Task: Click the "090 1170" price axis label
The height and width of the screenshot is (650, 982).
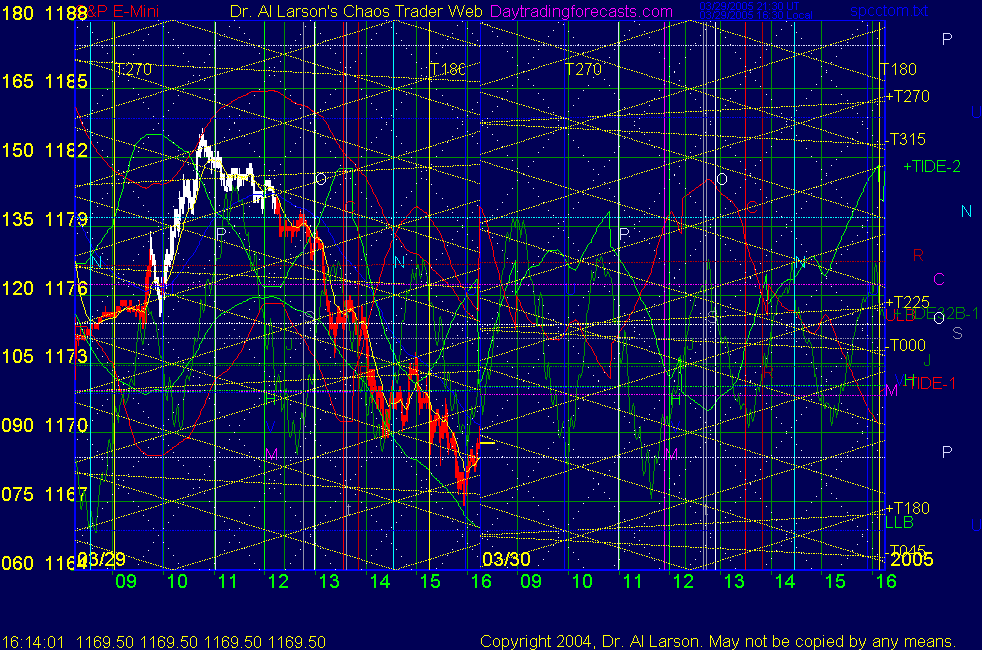Action: point(44,425)
